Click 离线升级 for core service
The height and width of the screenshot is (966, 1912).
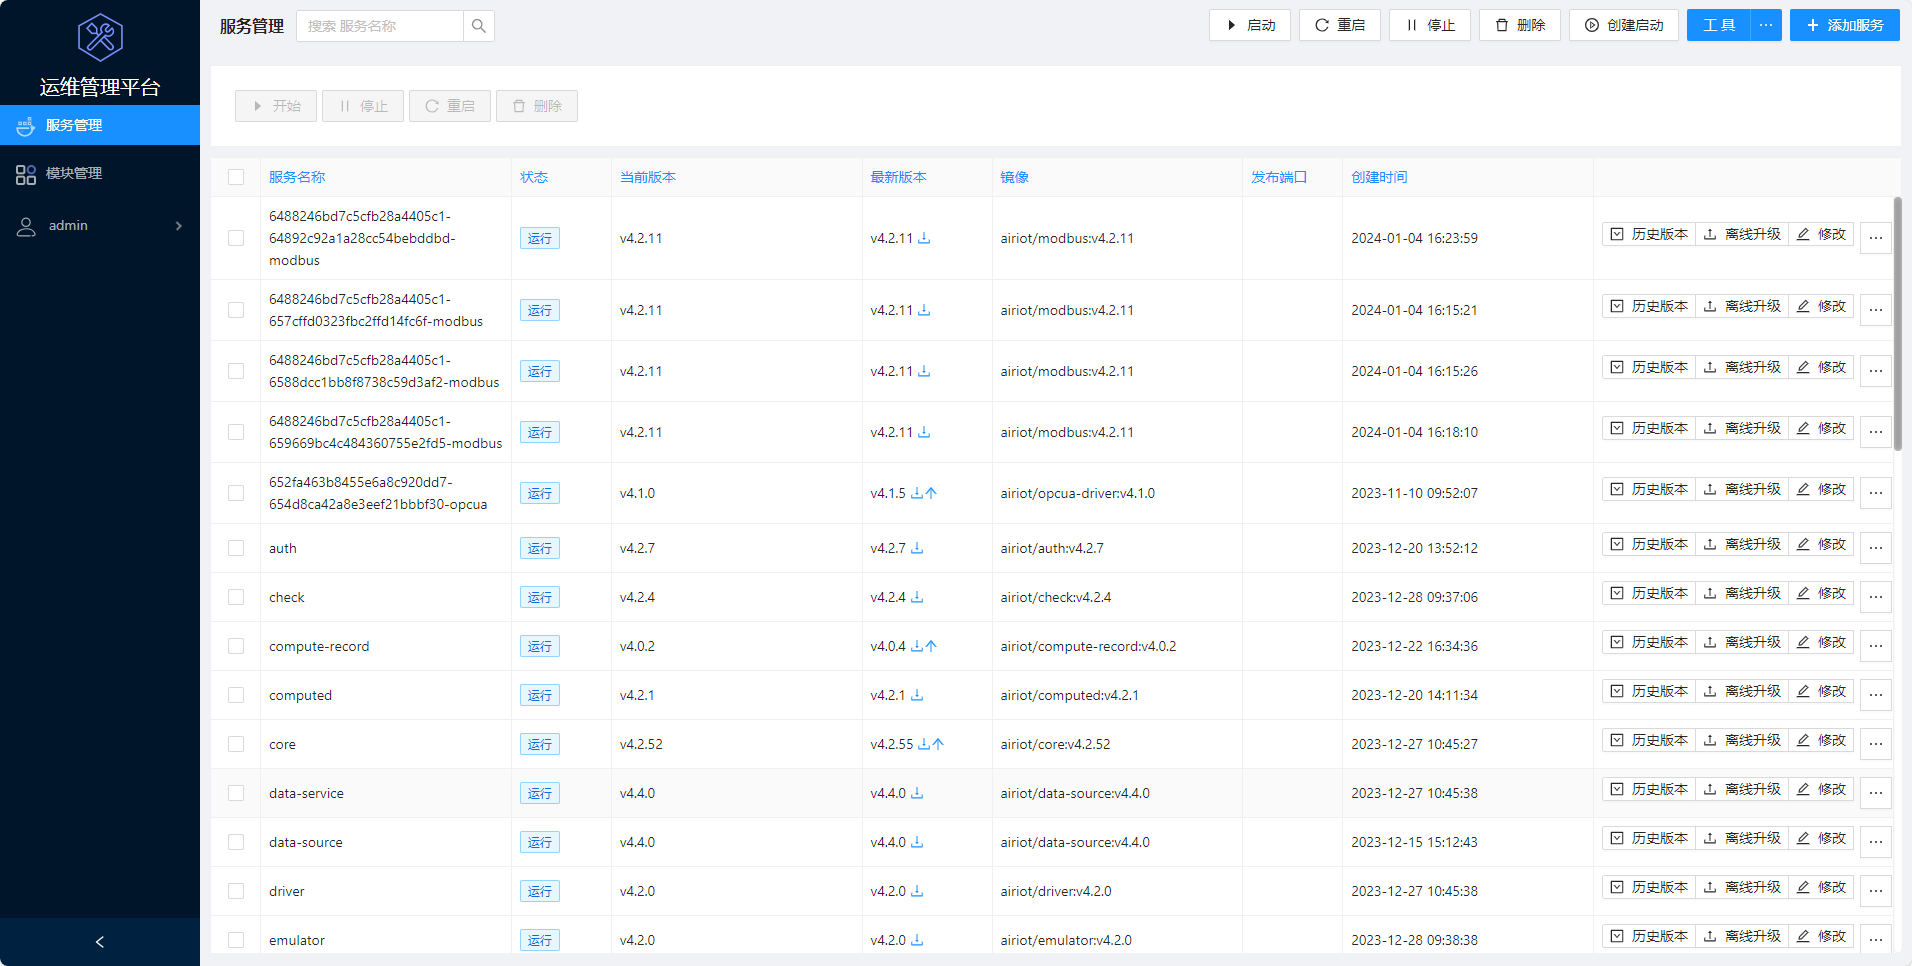tap(1742, 740)
